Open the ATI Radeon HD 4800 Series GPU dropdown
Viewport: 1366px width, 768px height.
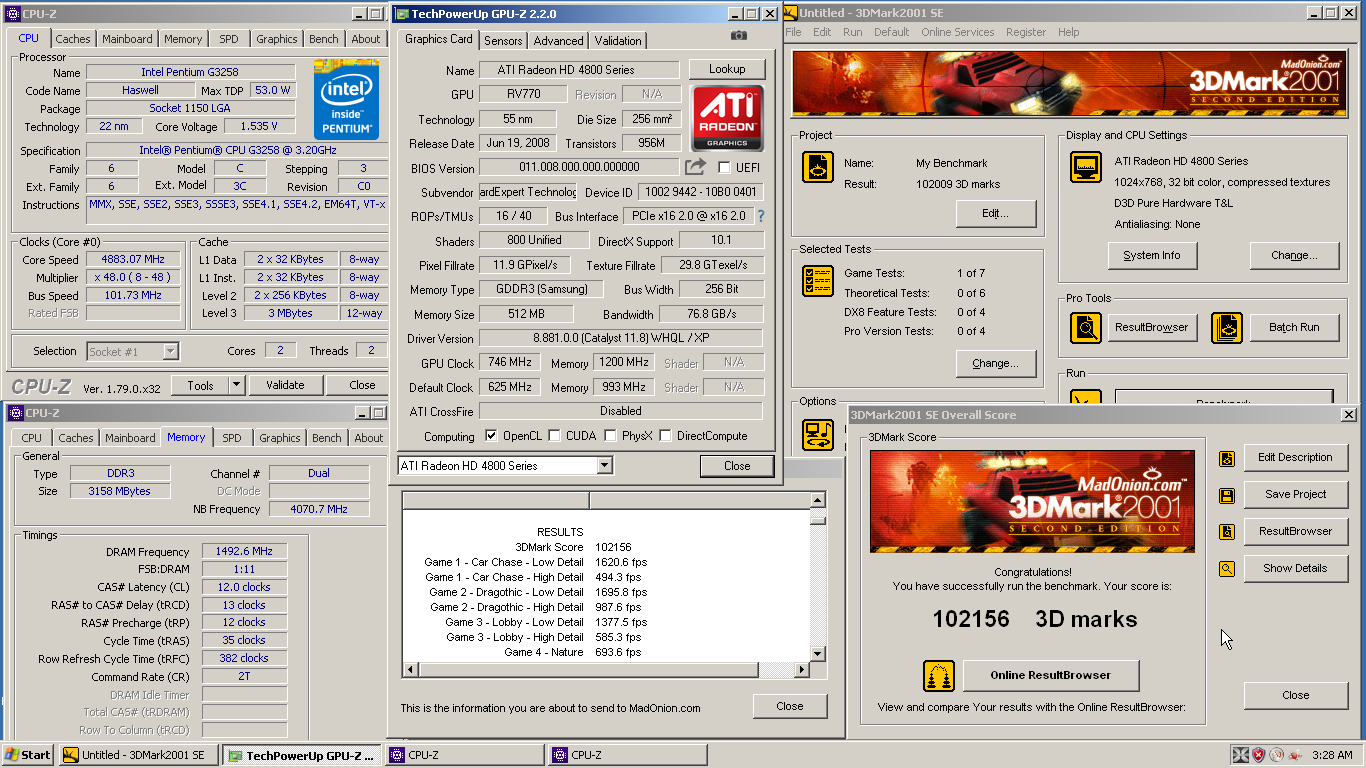tap(604, 466)
